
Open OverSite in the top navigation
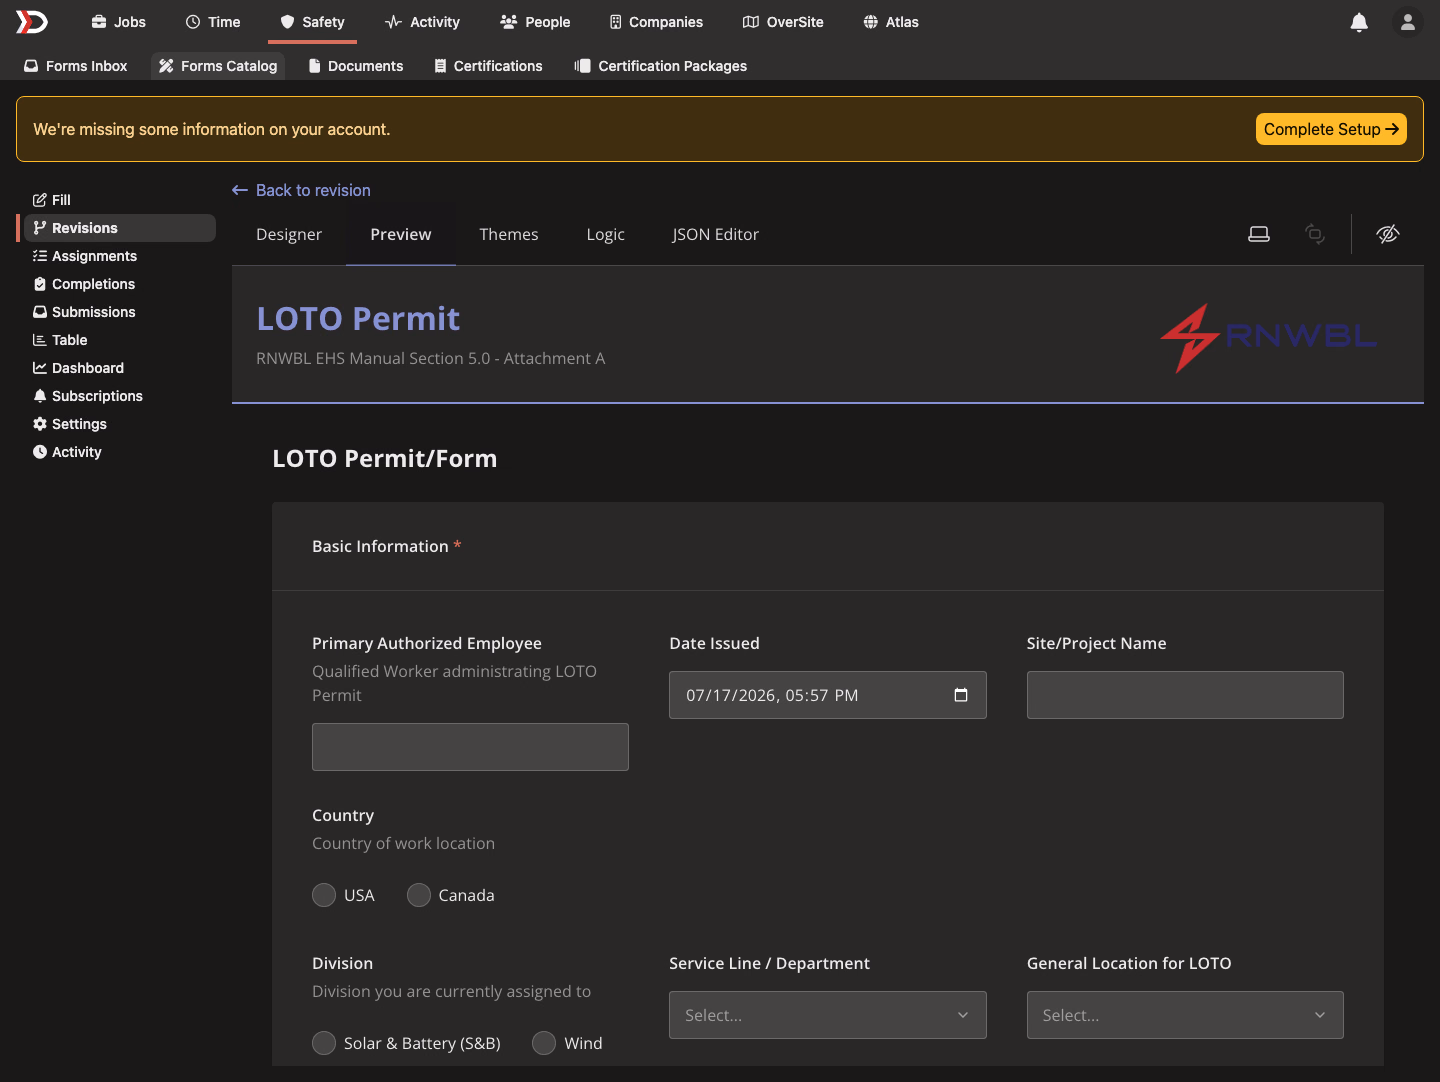click(783, 22)
